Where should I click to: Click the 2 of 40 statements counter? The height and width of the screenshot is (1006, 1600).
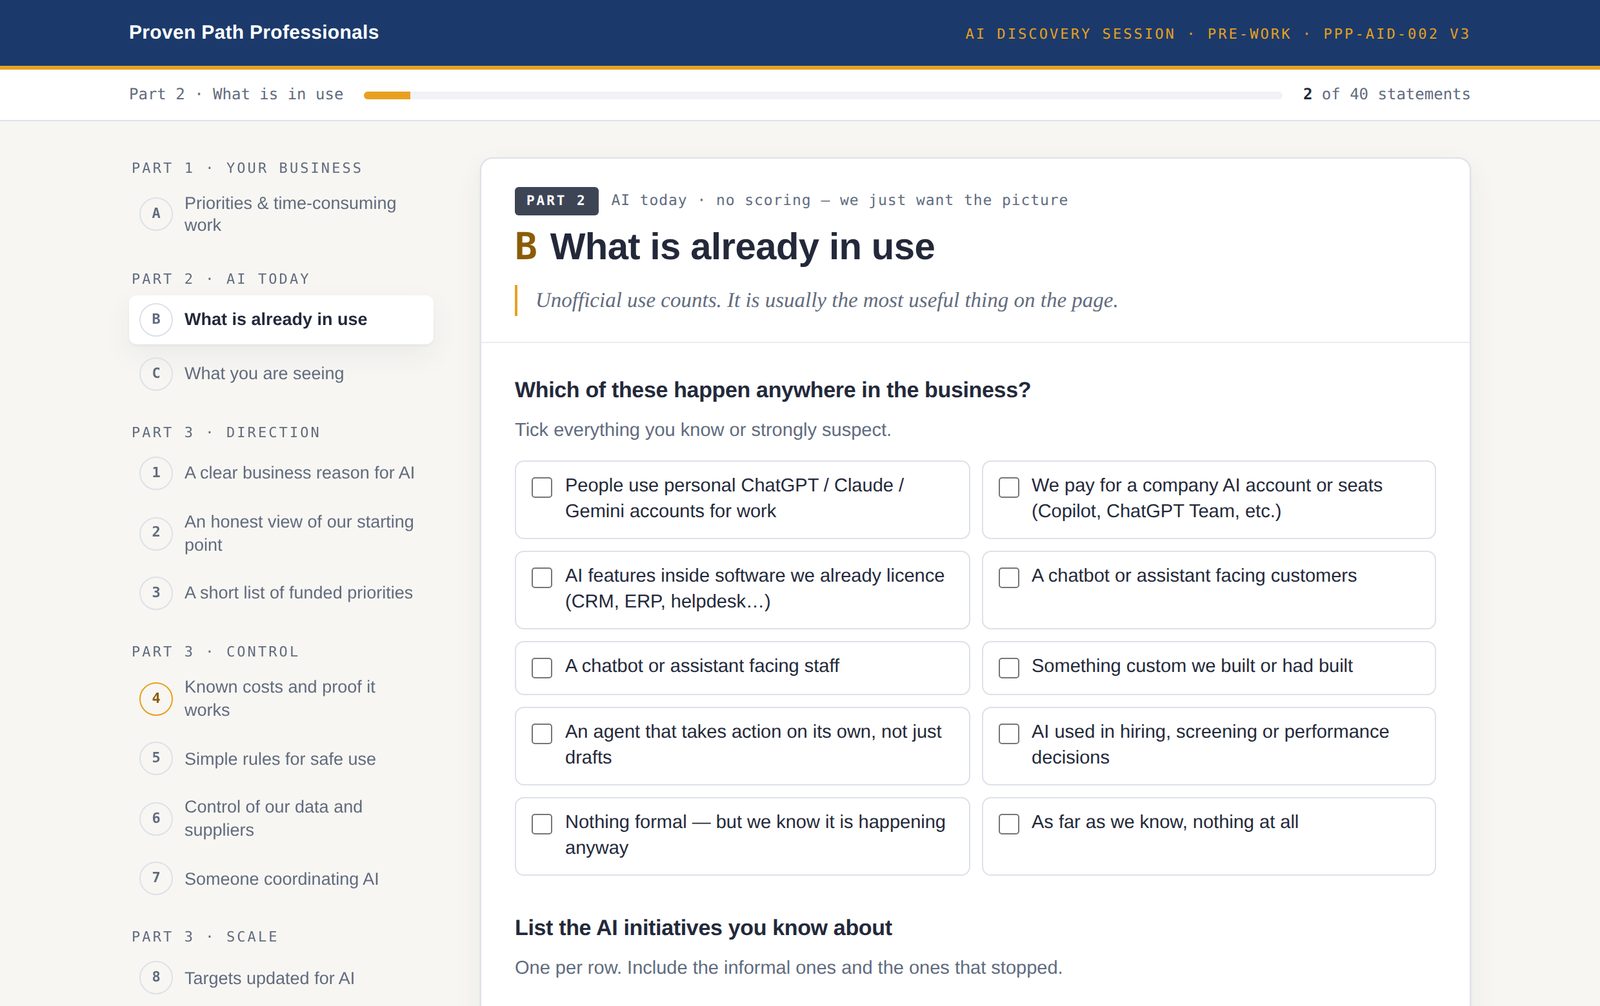tap(1386, 94)
